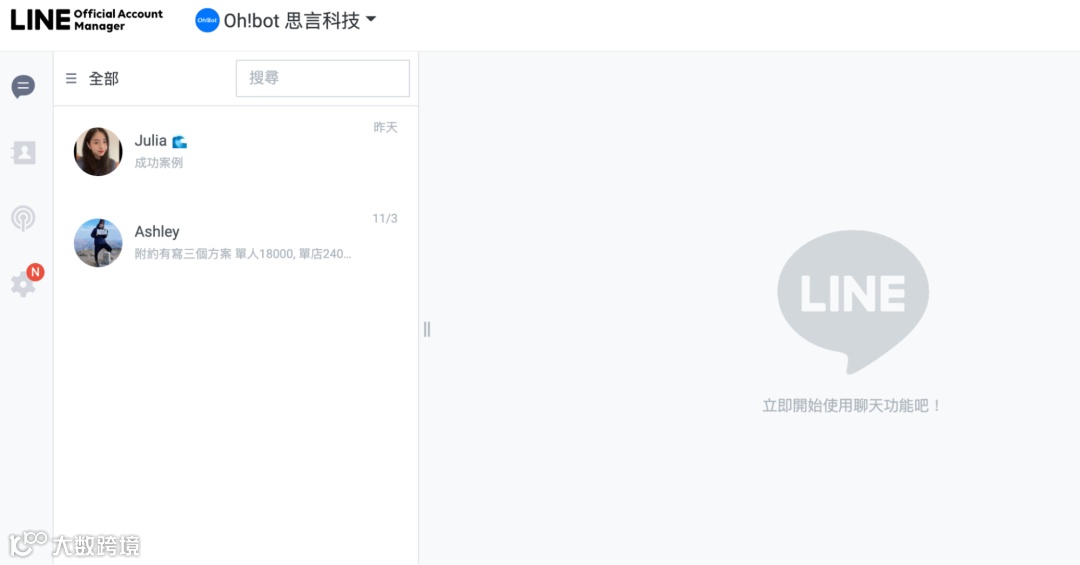This screenshot has height=565, width=1080.
Task: Click Julia's profile picture
Action: (x=98, y=152)
